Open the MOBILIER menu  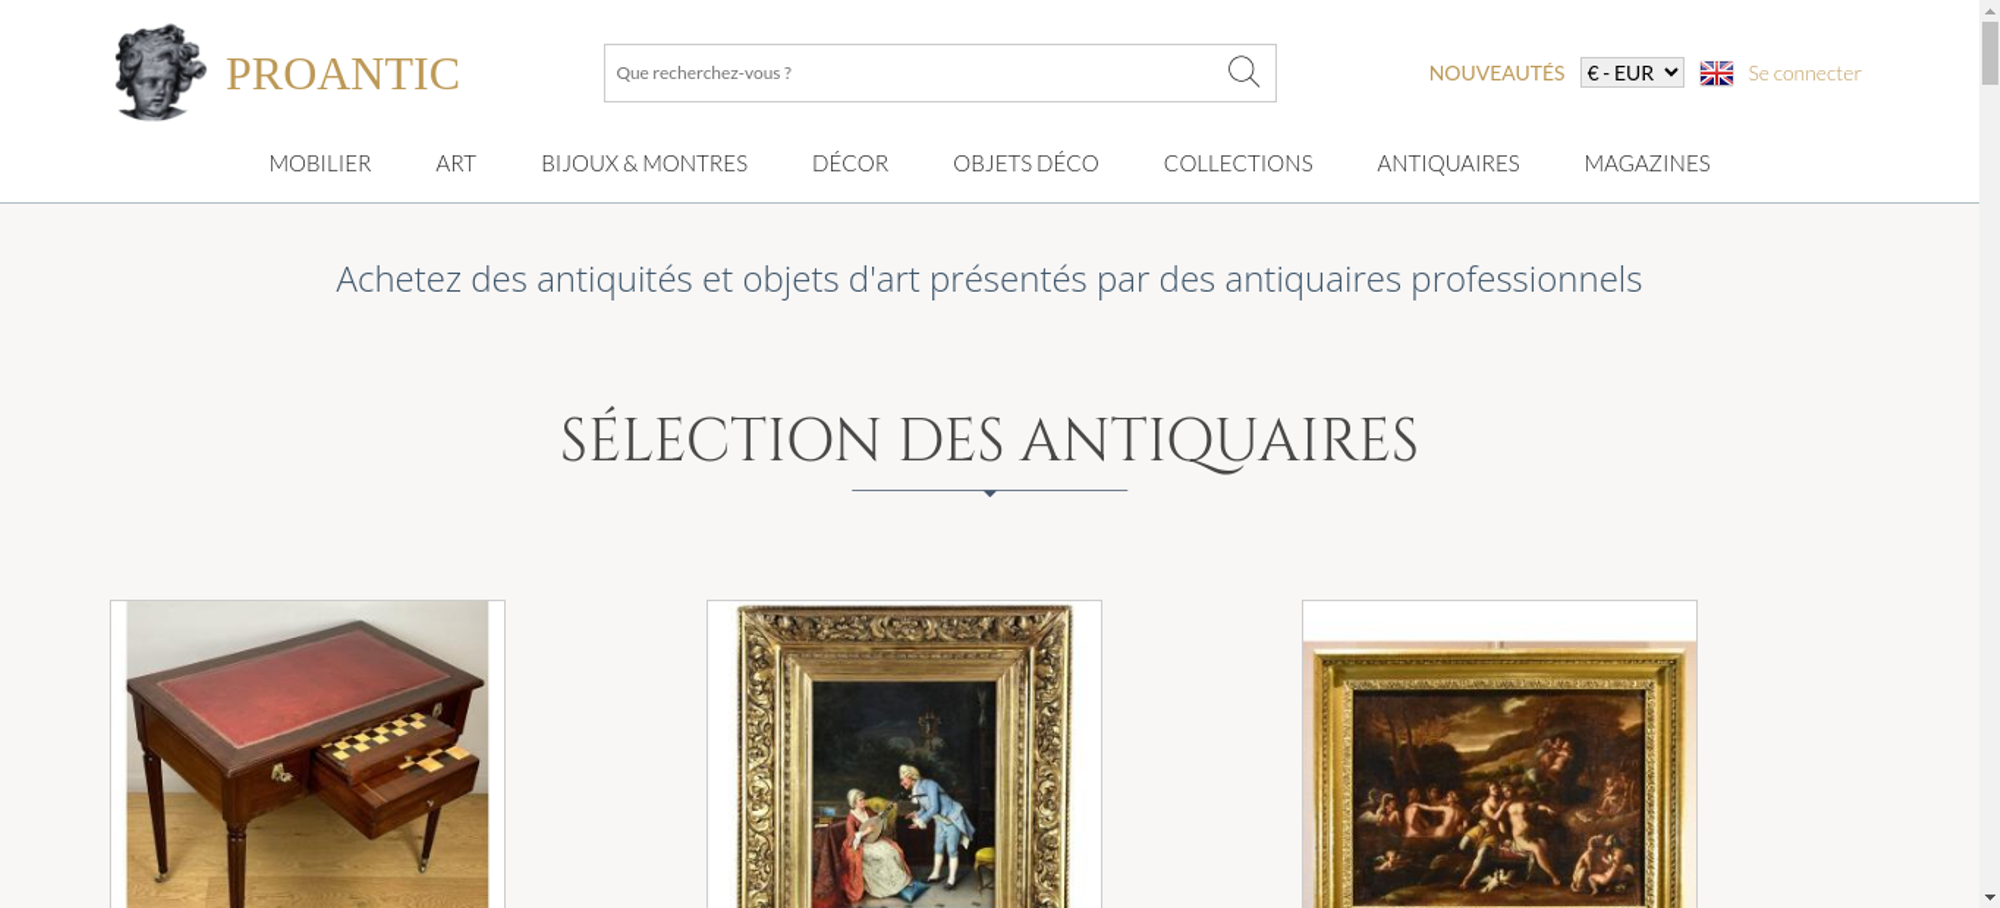[x=320, y=163]
